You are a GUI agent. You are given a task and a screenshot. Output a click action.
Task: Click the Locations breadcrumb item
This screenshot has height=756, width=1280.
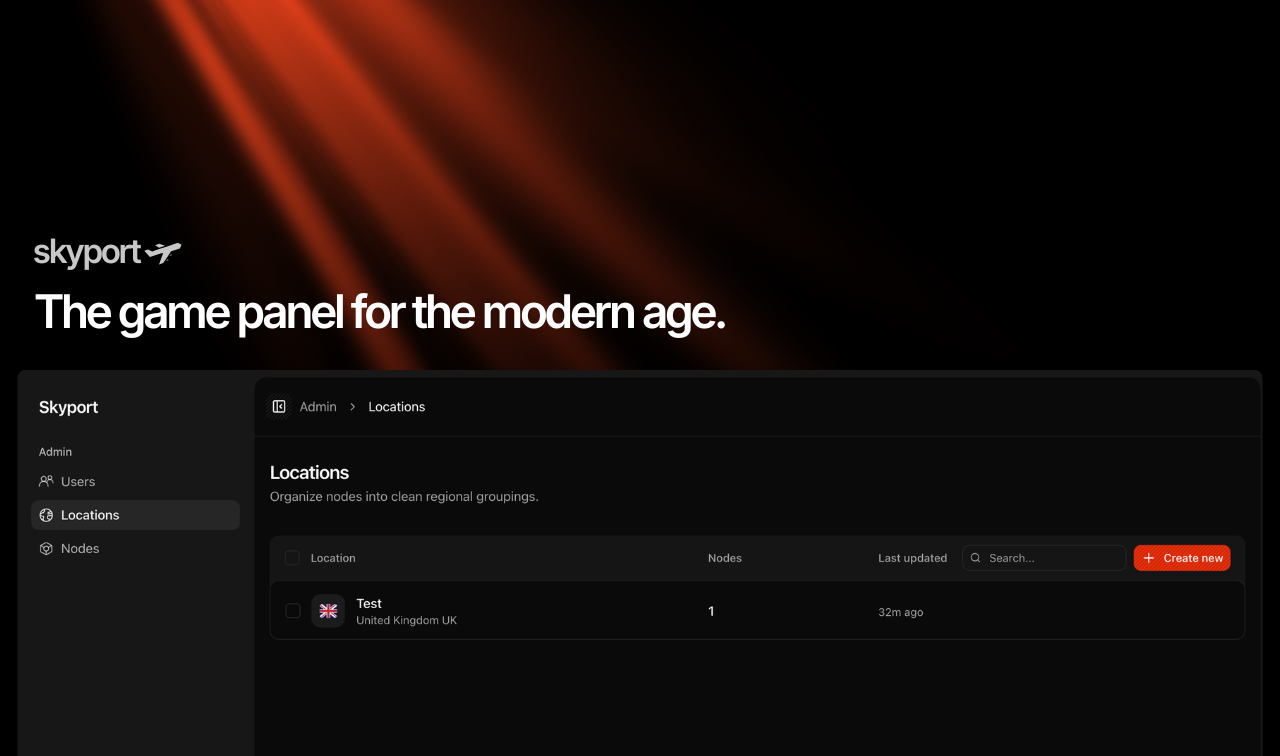[397, 407]
